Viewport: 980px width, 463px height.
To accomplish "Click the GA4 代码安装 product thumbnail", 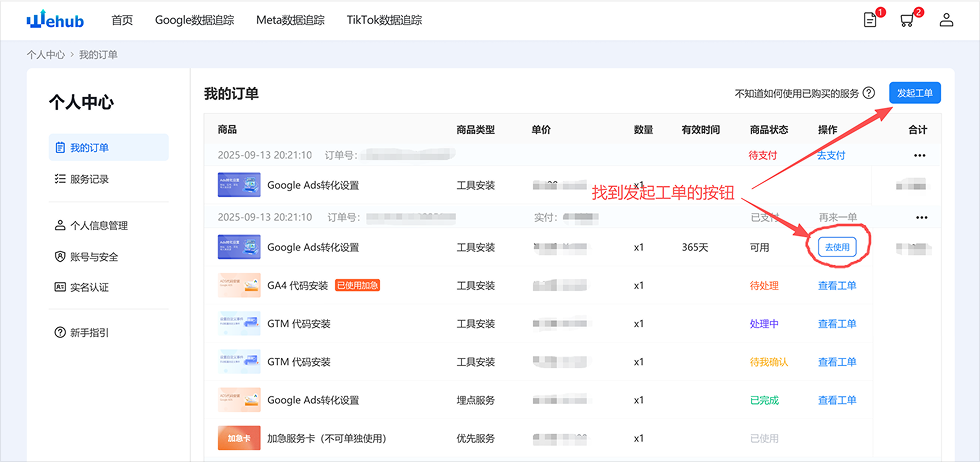I will (x=239, y=285).
